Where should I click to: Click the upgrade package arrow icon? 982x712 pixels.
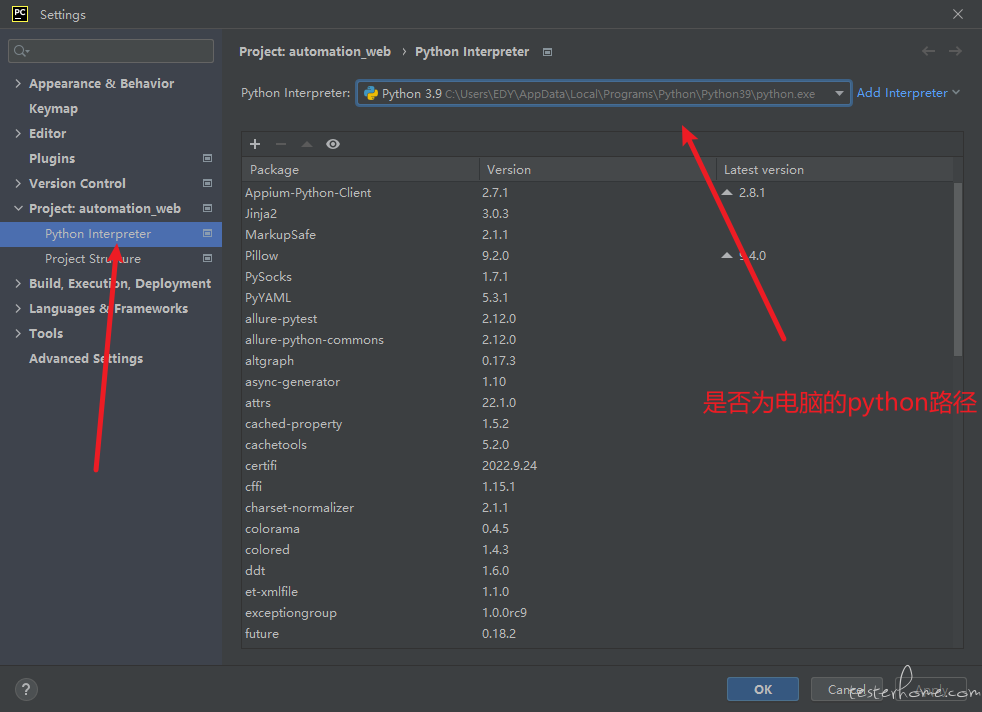(x=307, y=144)
